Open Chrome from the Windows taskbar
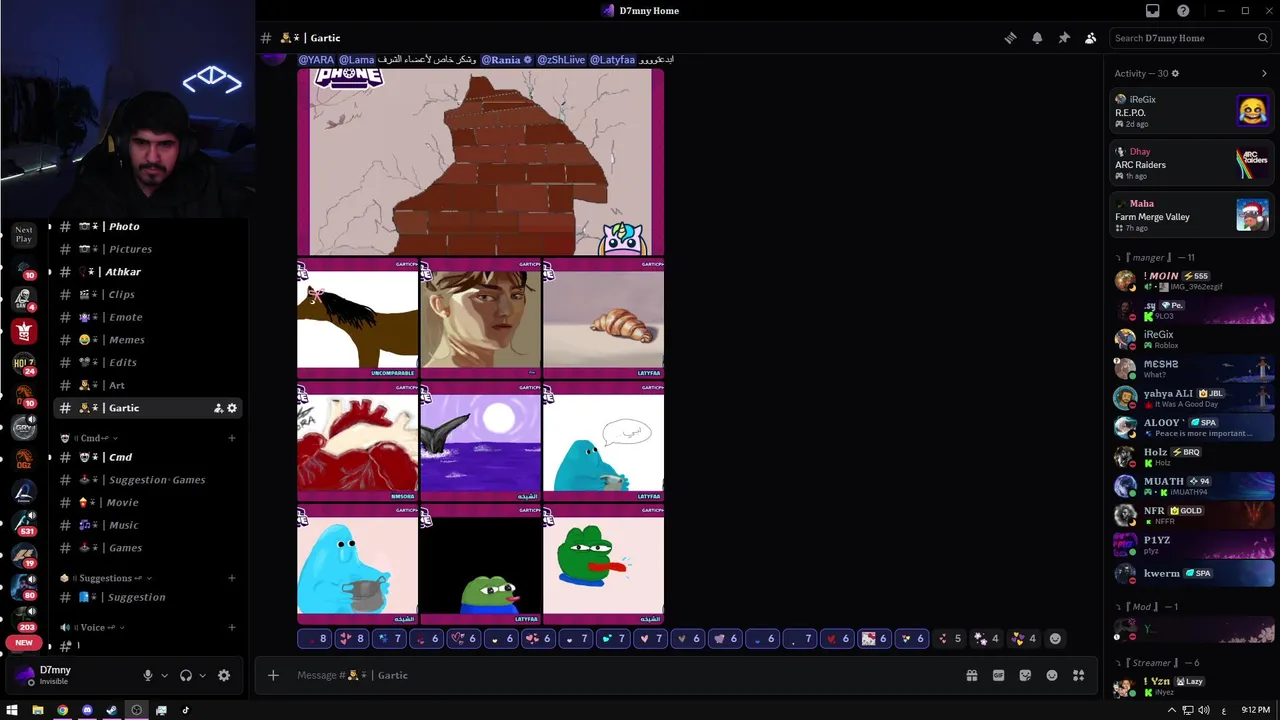Screen dimensions: 1280x720 tap(62, 710)
